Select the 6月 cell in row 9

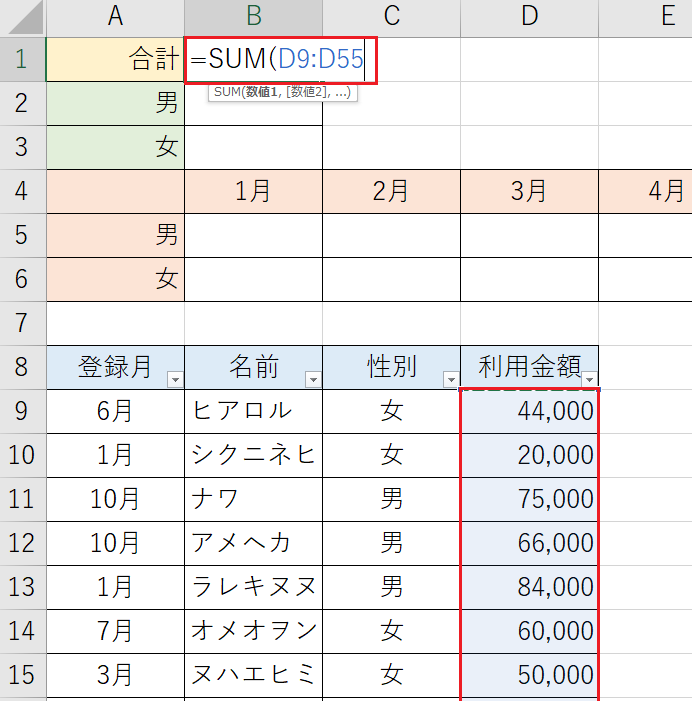coord(115,411)
